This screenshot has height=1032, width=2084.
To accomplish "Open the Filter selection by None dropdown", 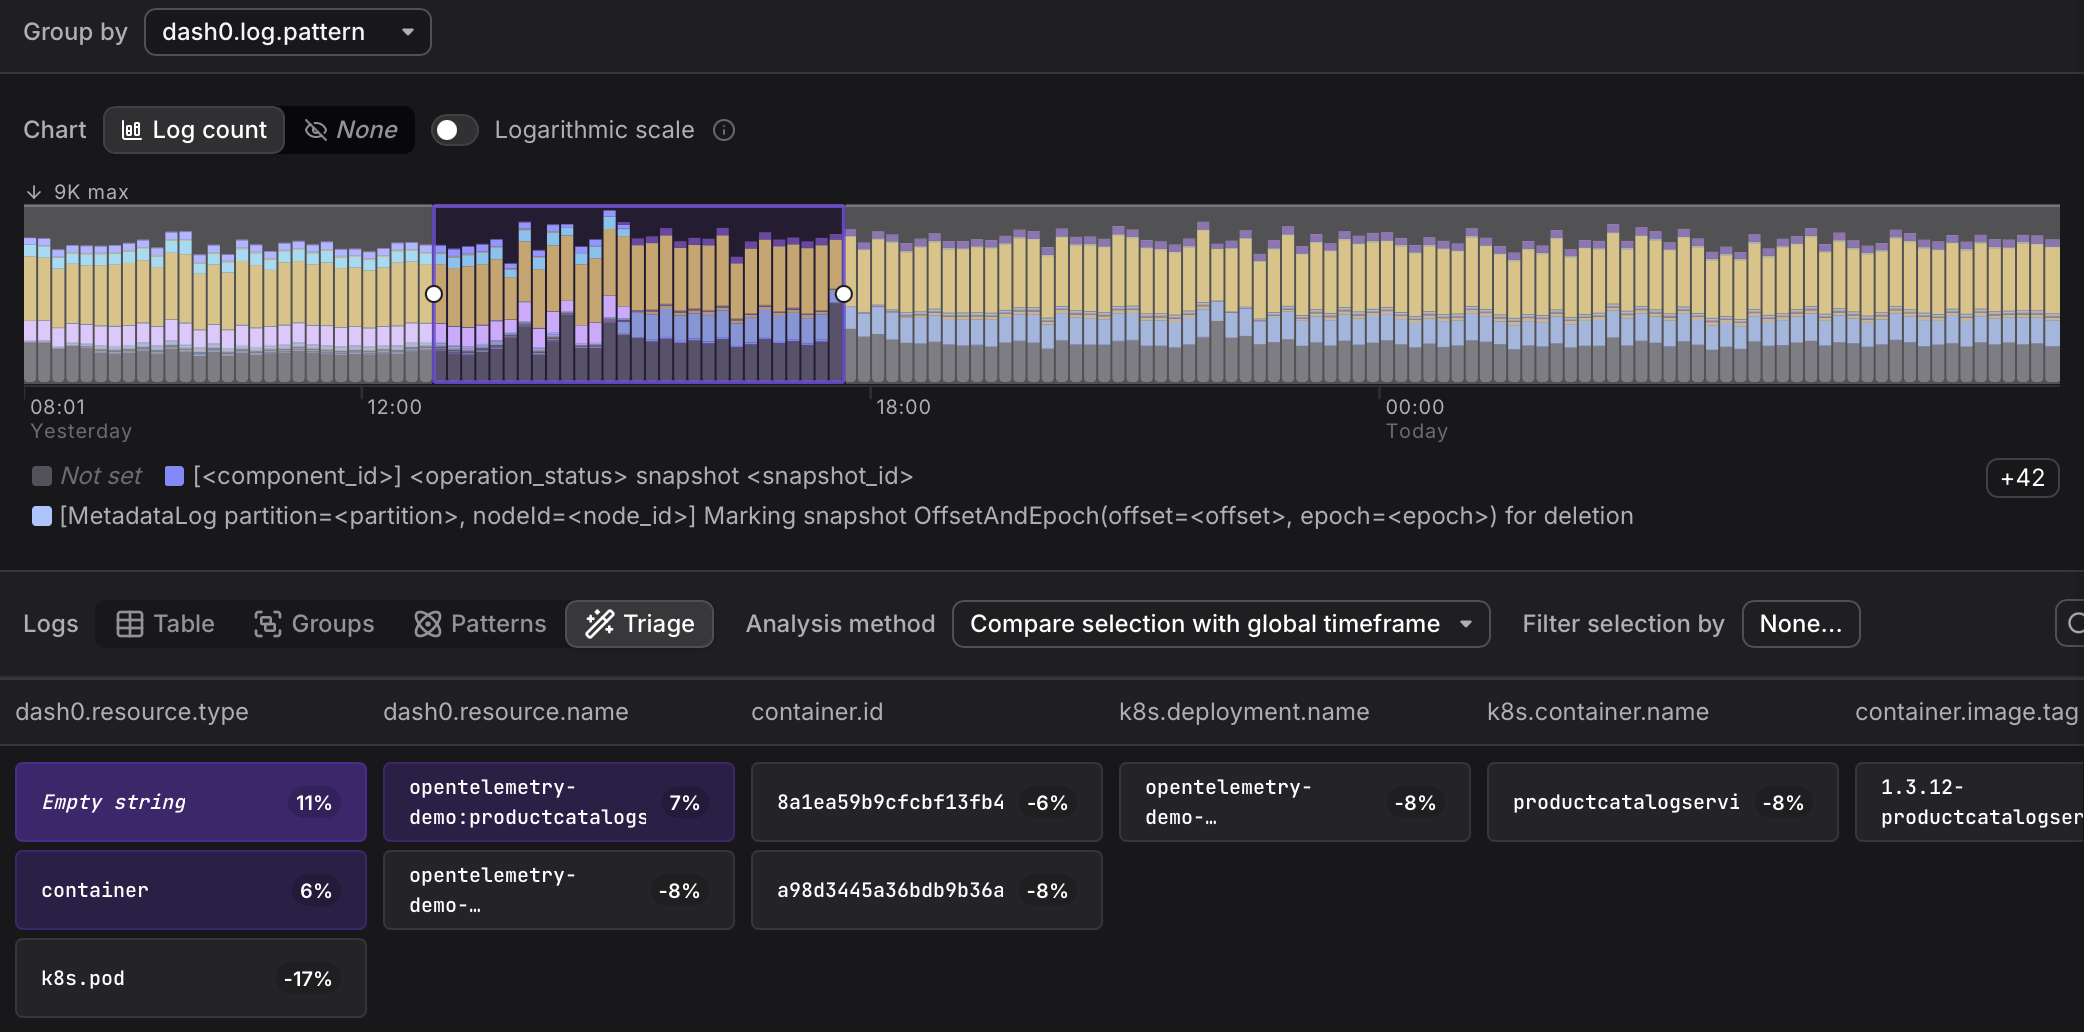I will coord(1800,624).
